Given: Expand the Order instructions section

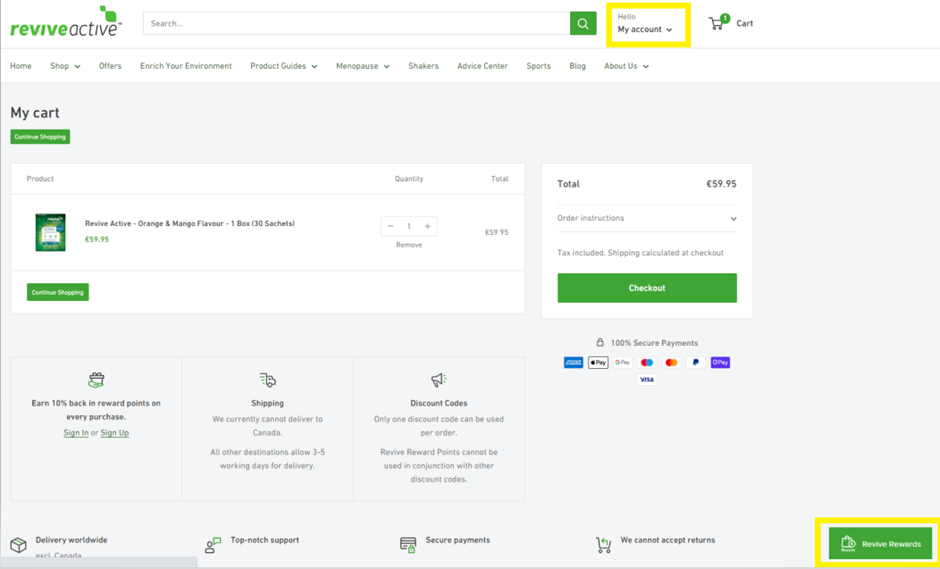Looking at the screenshot, I should tap(647, 218).
